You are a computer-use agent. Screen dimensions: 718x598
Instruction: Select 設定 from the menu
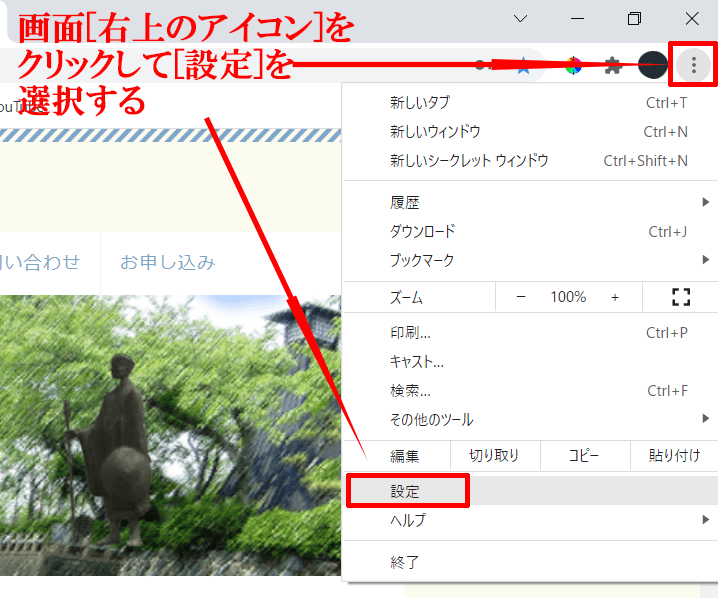tap(406, 492)
